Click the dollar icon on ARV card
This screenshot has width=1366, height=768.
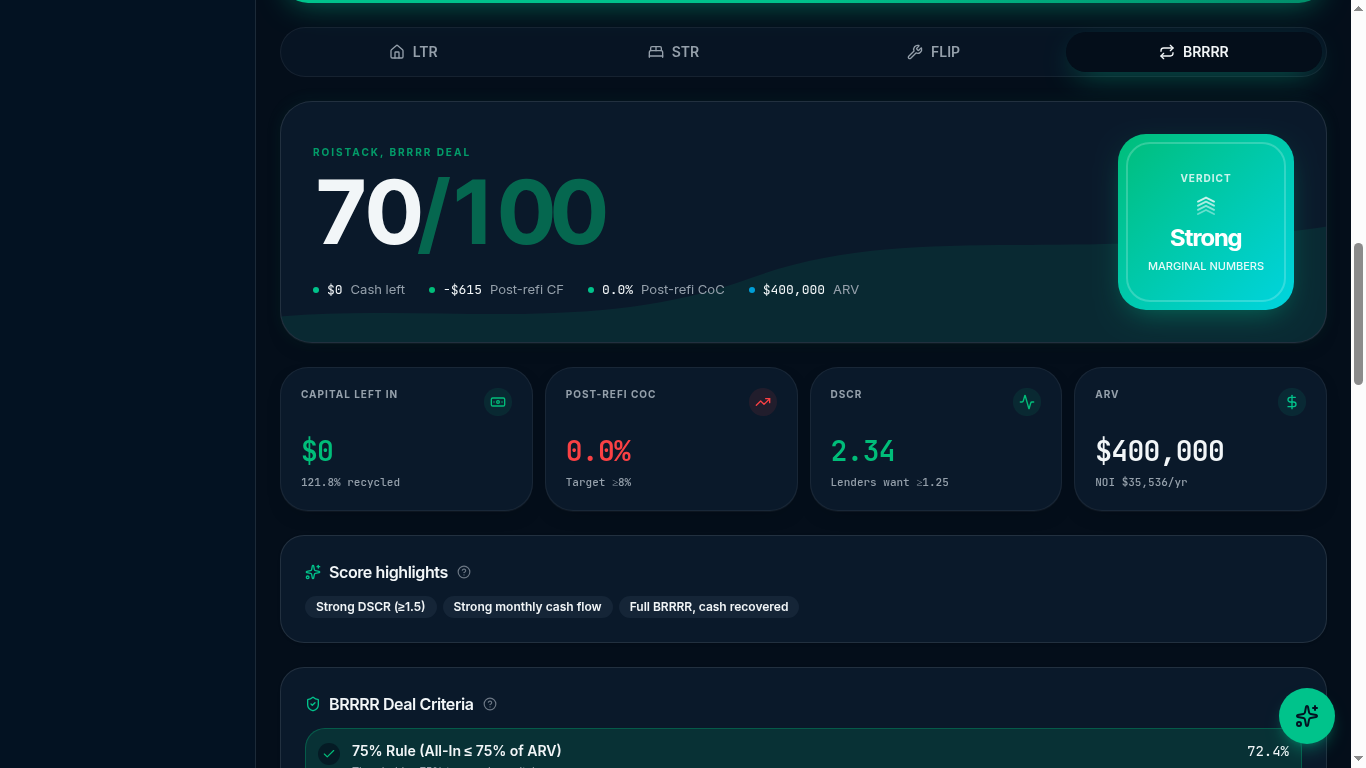point(1292,402)
